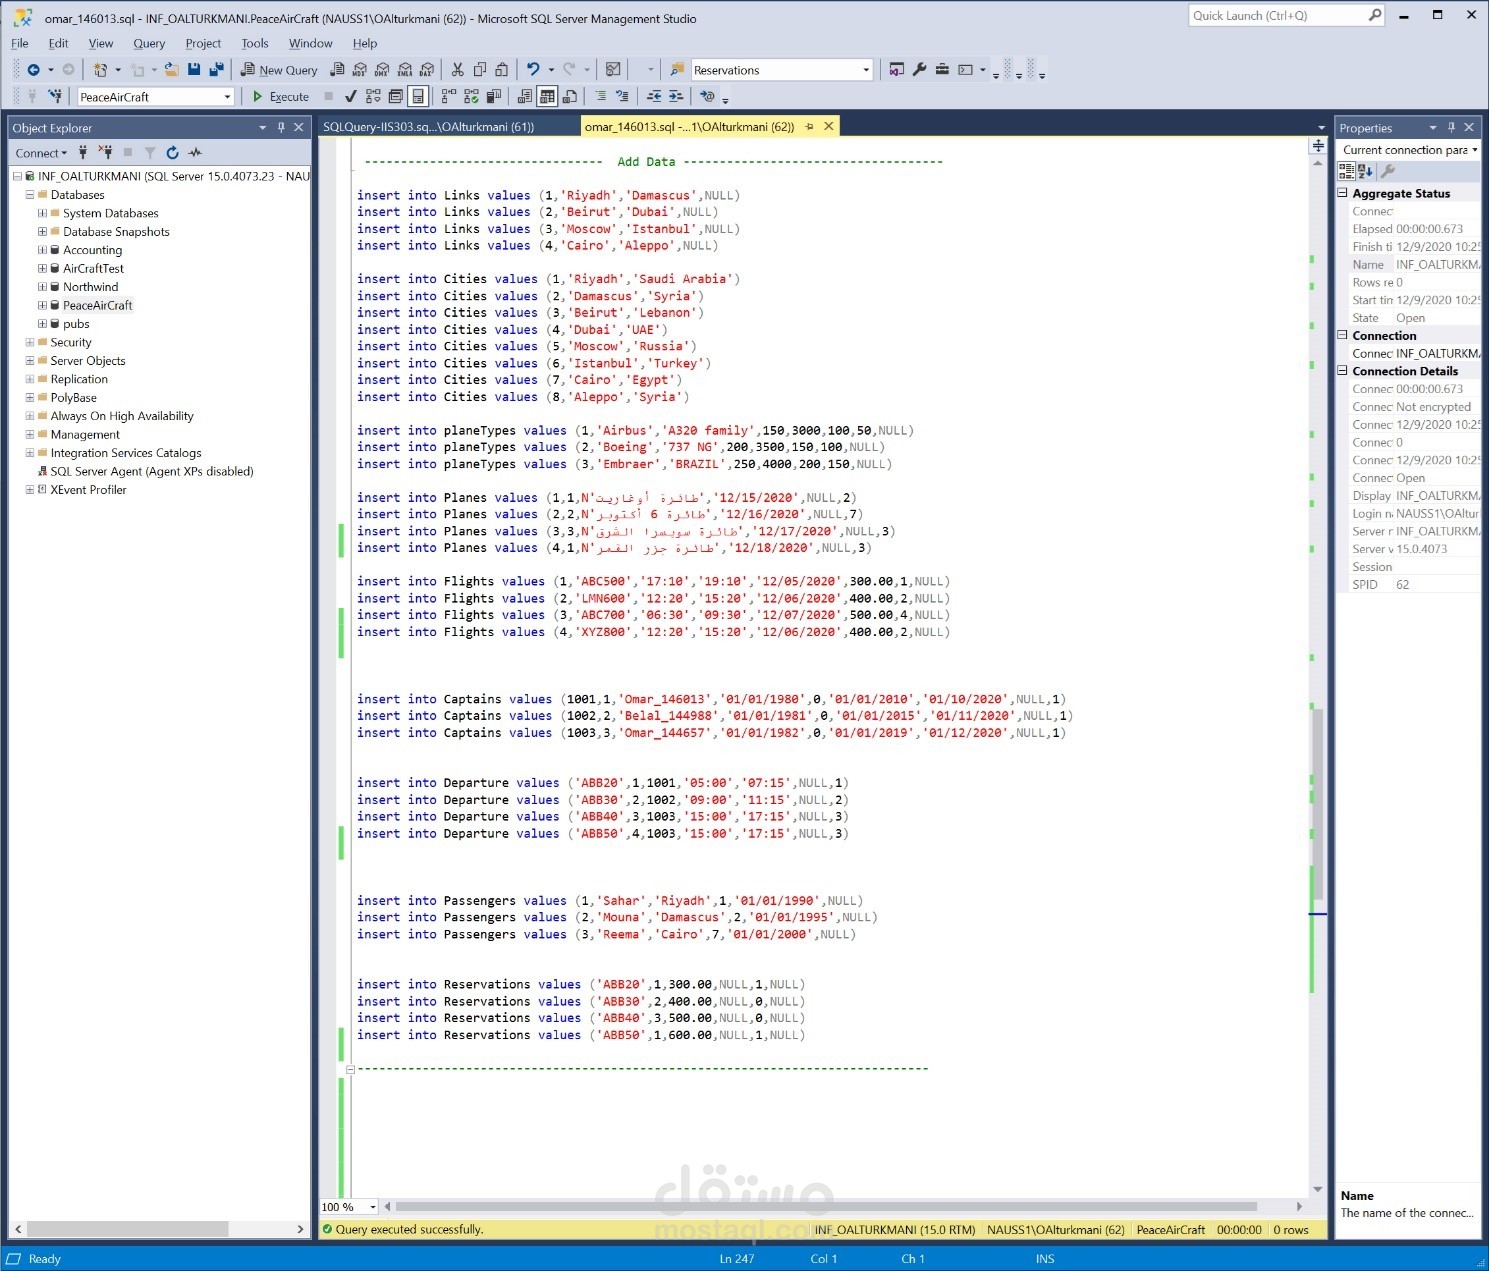Click the Navigate Backward arrow icon

33,70
